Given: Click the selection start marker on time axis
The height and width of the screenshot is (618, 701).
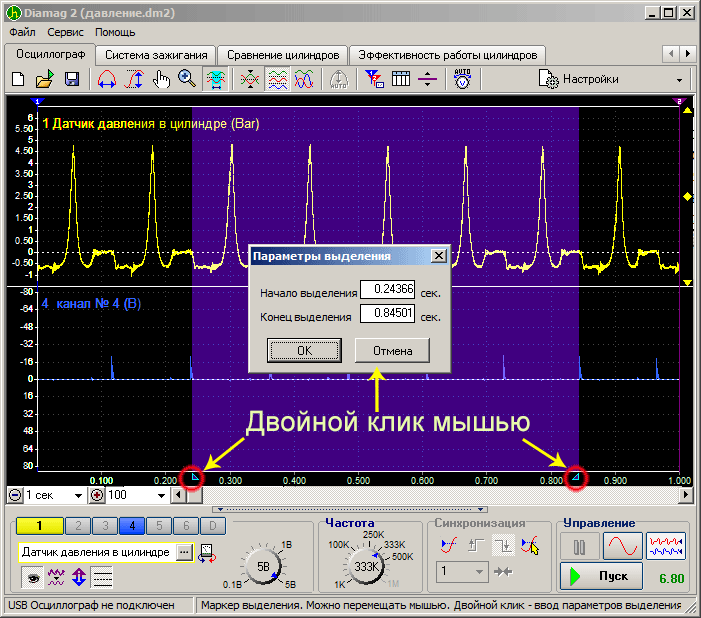Looking at the screenshot, I should [195, 477].
